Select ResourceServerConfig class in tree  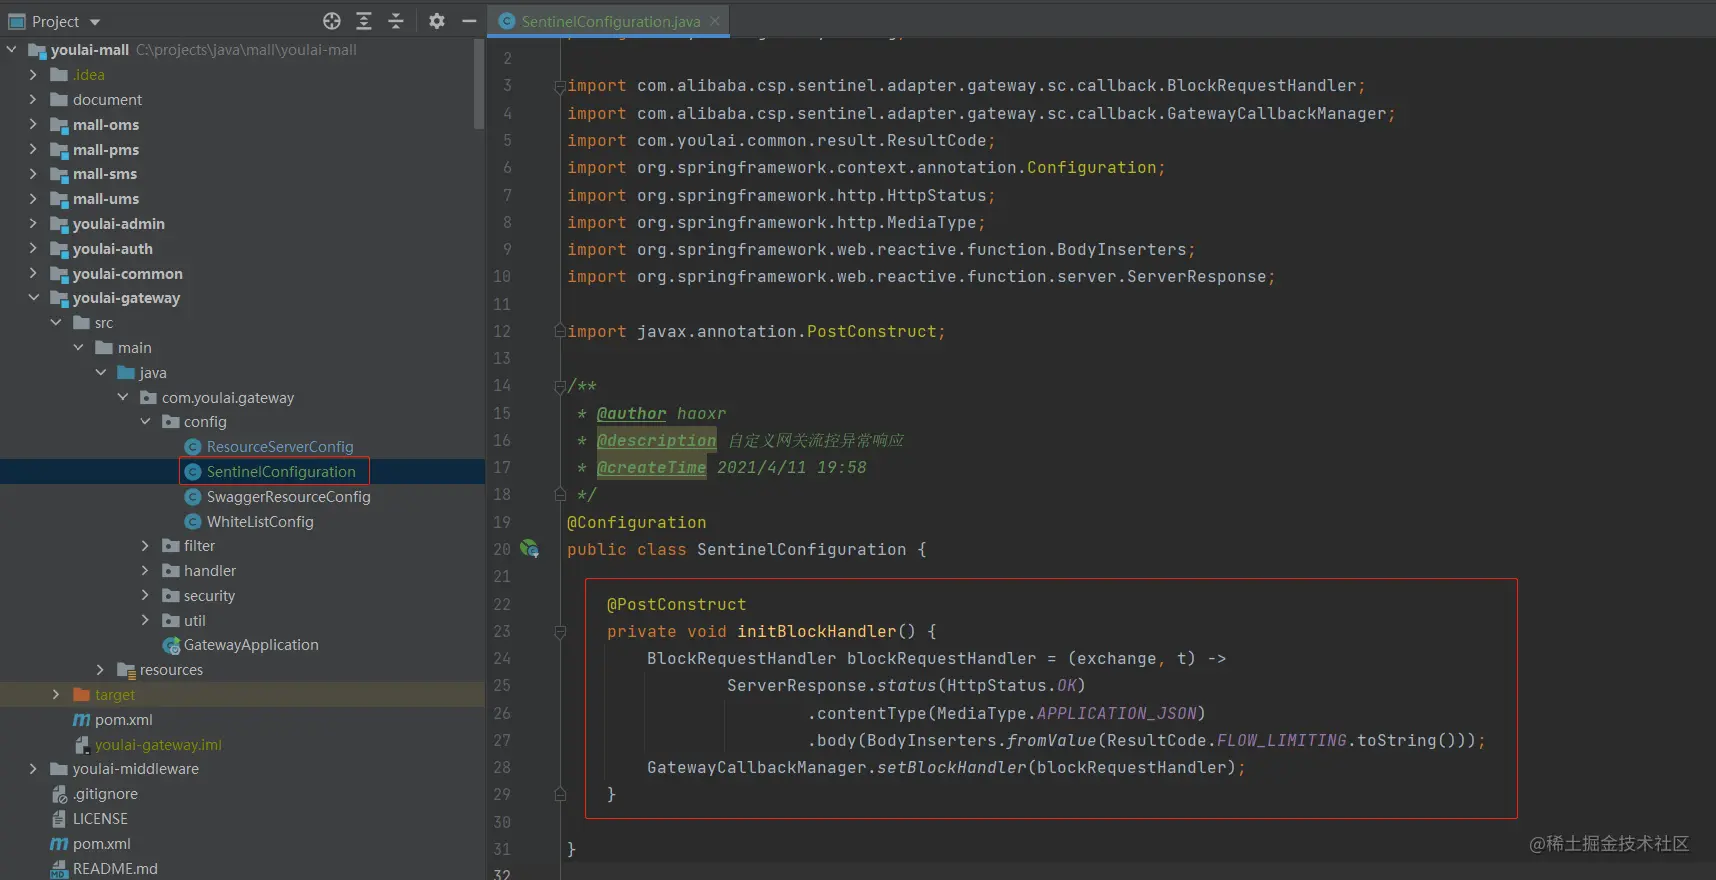click(x=280, y=447)
